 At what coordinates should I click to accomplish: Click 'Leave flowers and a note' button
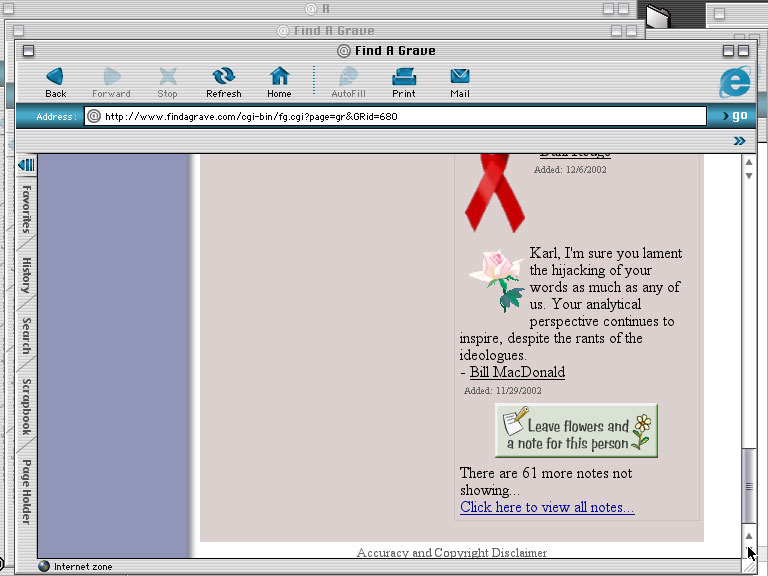click(x=576, y=431)
